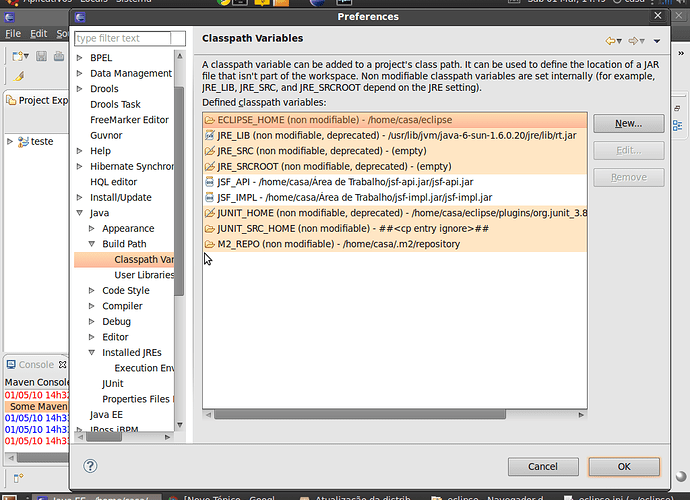Expand the BPEL tree node
Image resolution: width=690 pixels, height=500 pixels.
(x=80, y=58)
